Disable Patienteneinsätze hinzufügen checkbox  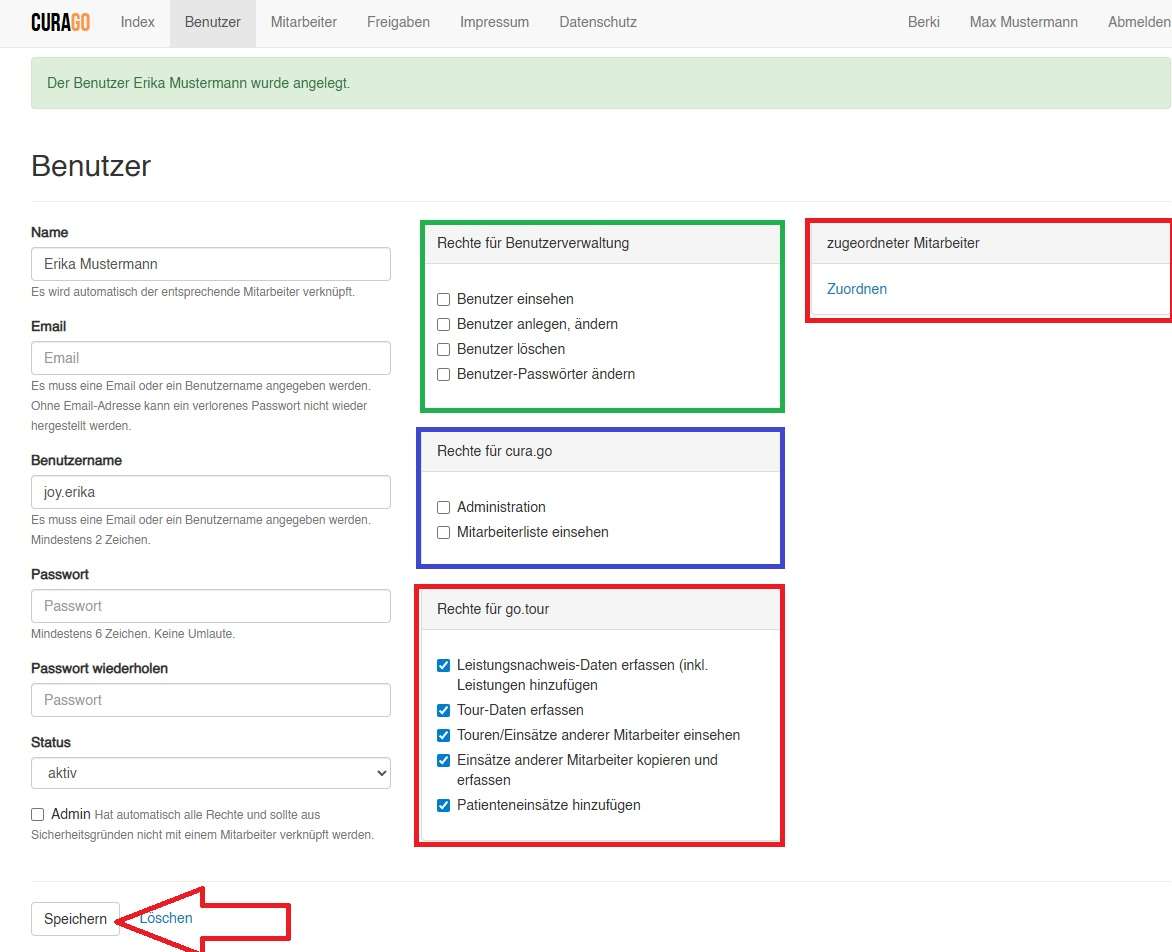point(444,805)
